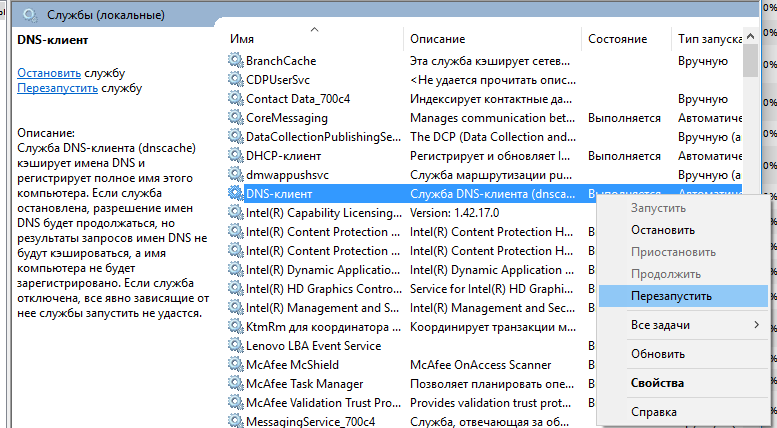Viewport: 777px width, 428px height.
Task: Click the CDPUserSvc service gear icon
Action: point(235,79)
